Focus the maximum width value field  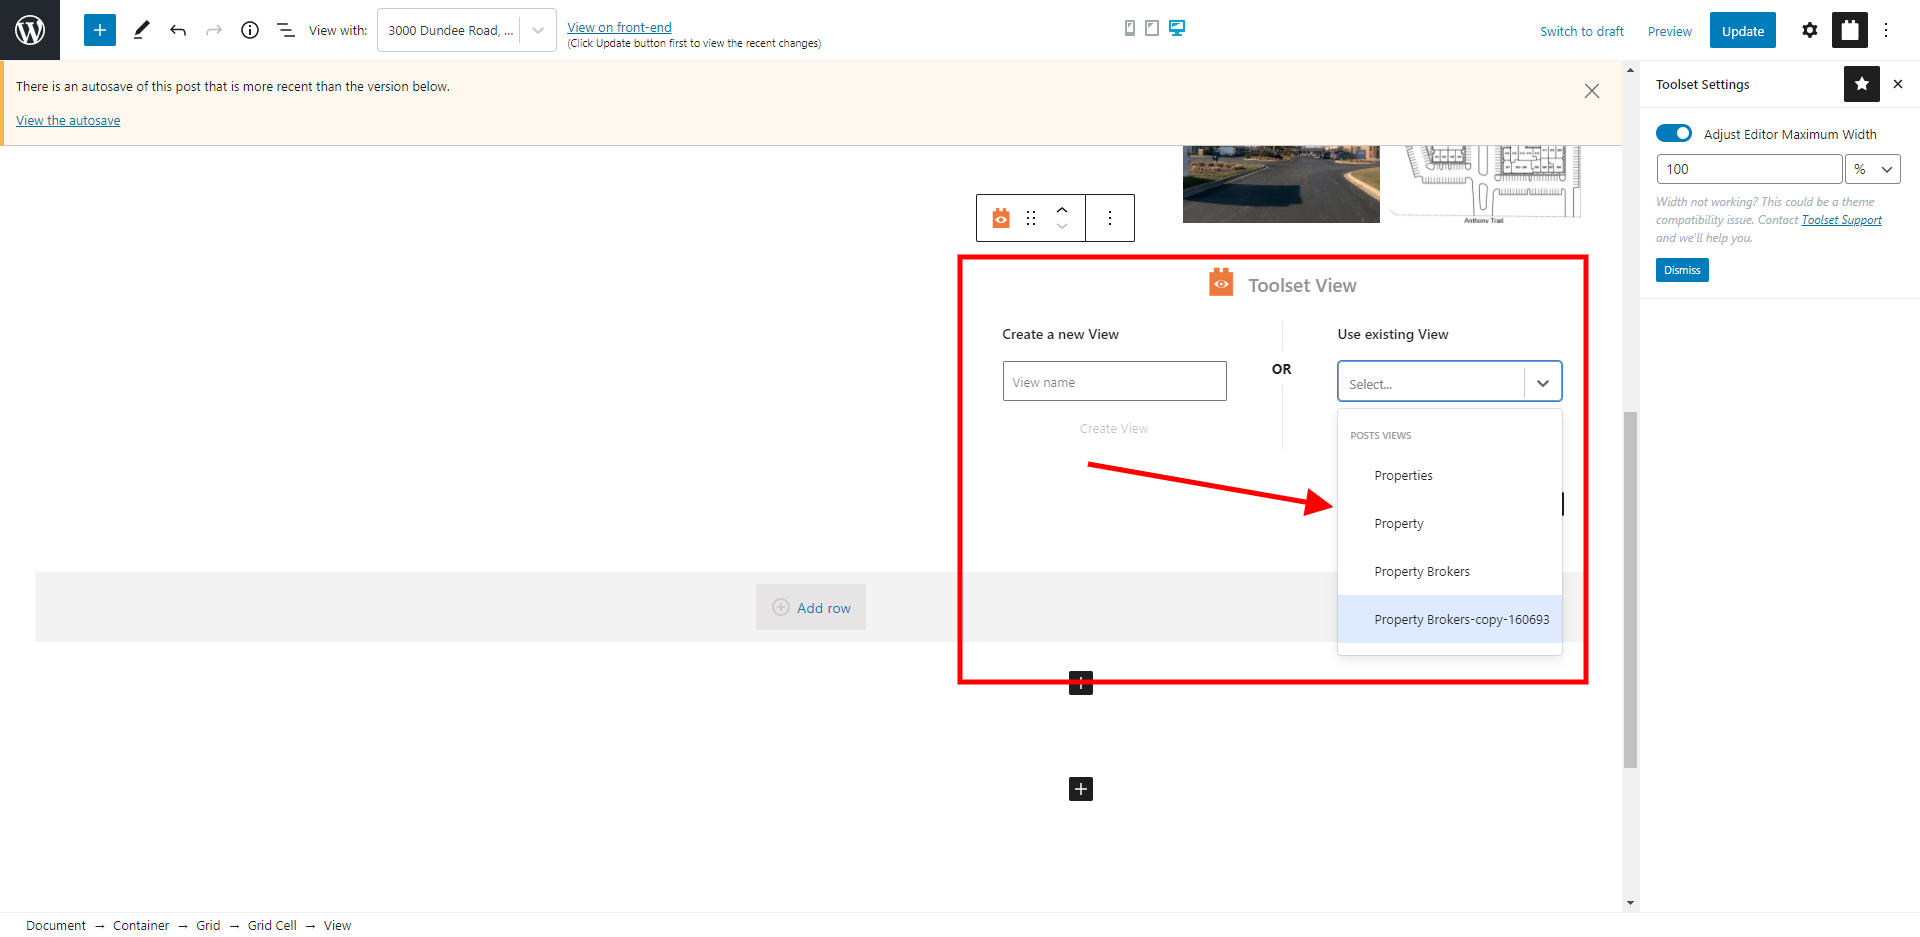click(1750, 169)
